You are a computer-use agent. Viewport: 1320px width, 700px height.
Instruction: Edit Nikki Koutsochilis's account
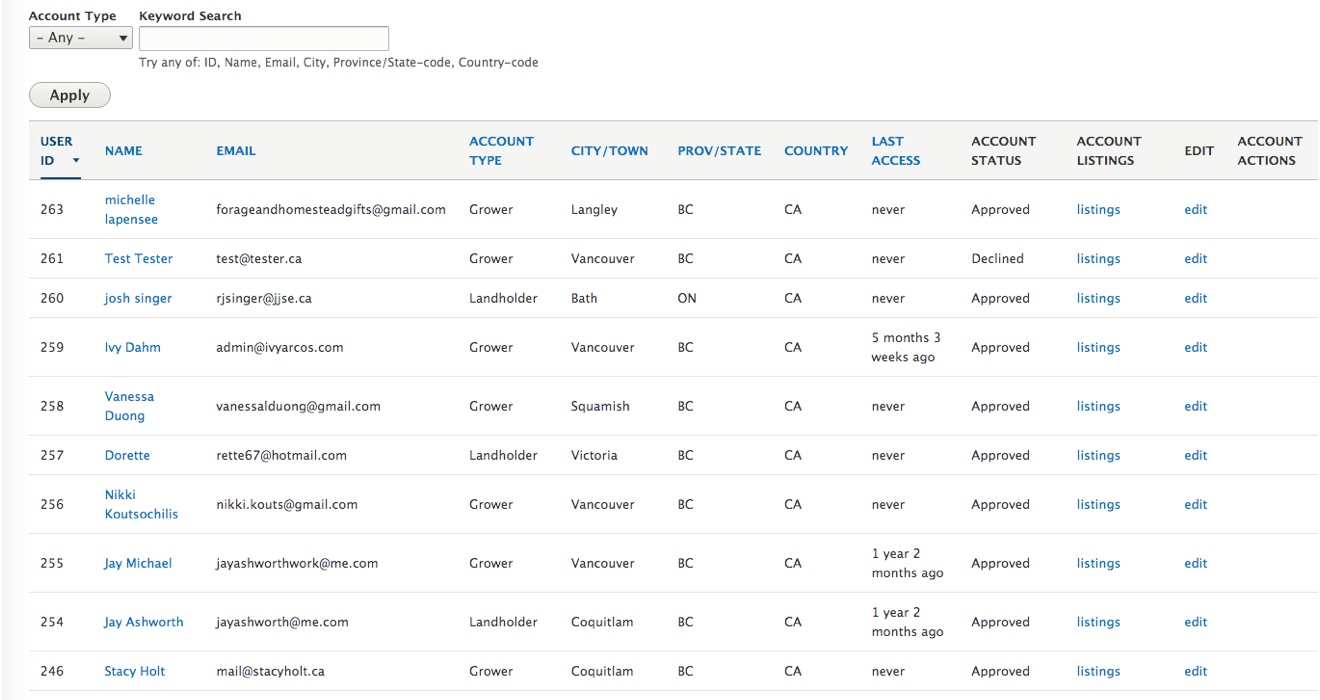tap(1195, 504)
